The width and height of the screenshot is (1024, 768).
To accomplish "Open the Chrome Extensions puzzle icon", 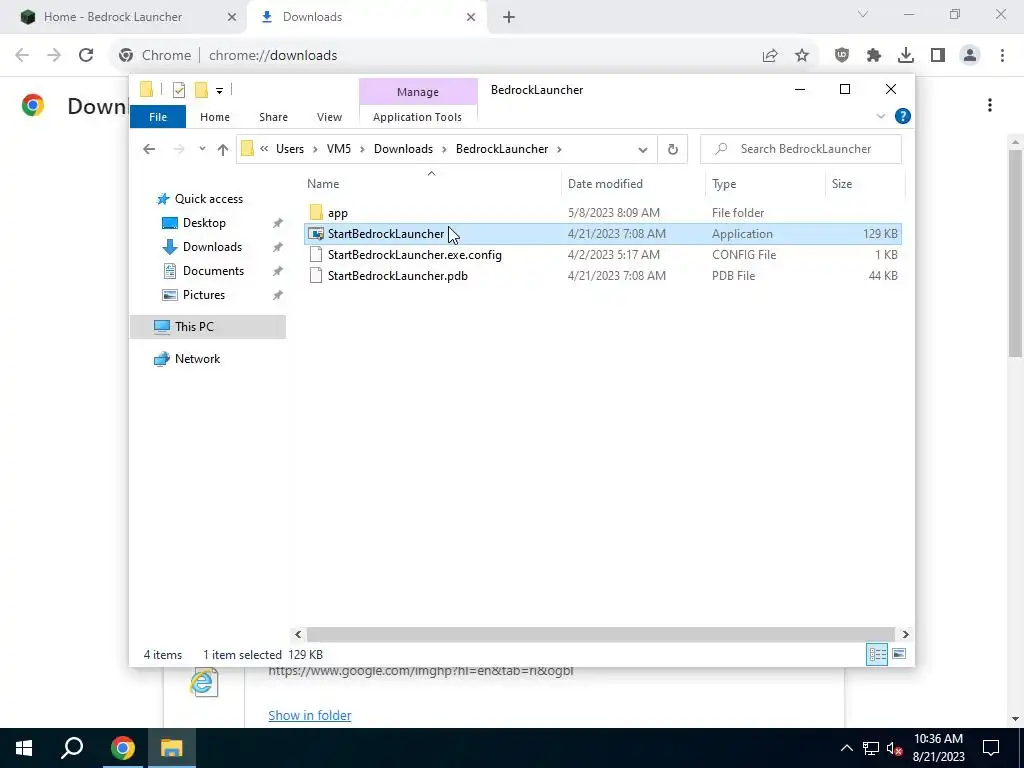I will [874, 56].
